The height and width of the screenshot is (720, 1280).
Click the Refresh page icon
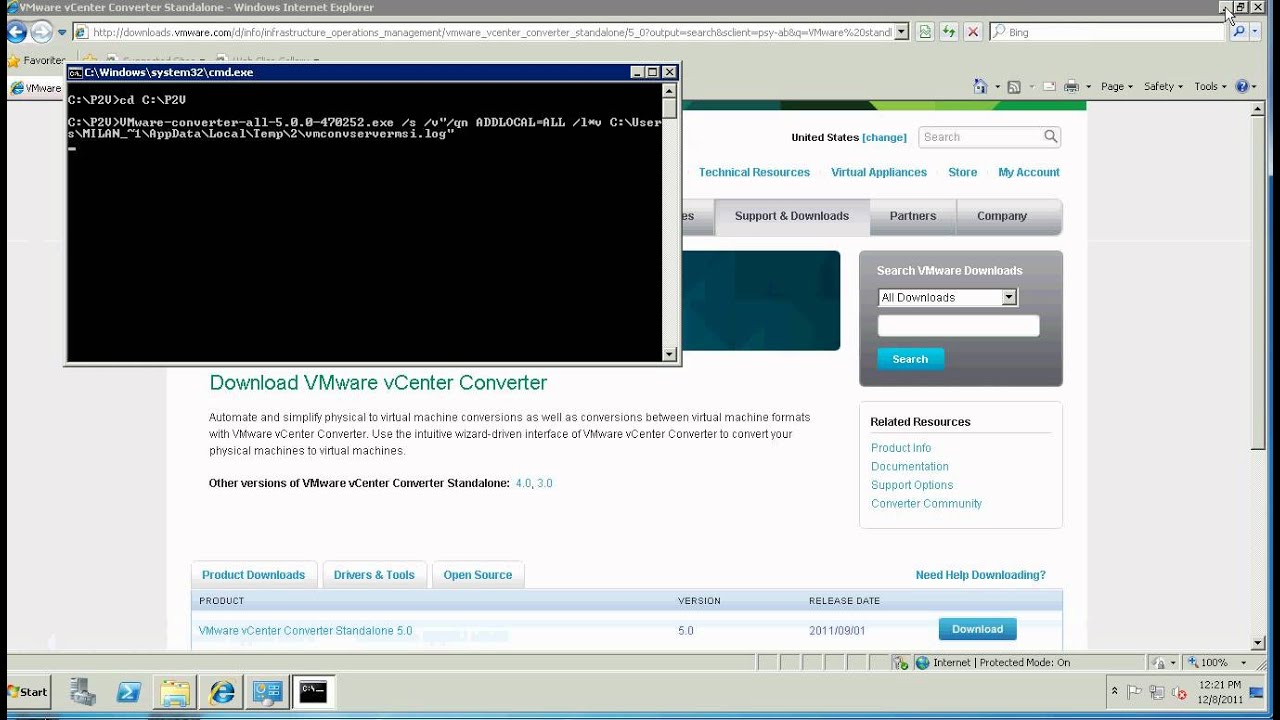948,32
